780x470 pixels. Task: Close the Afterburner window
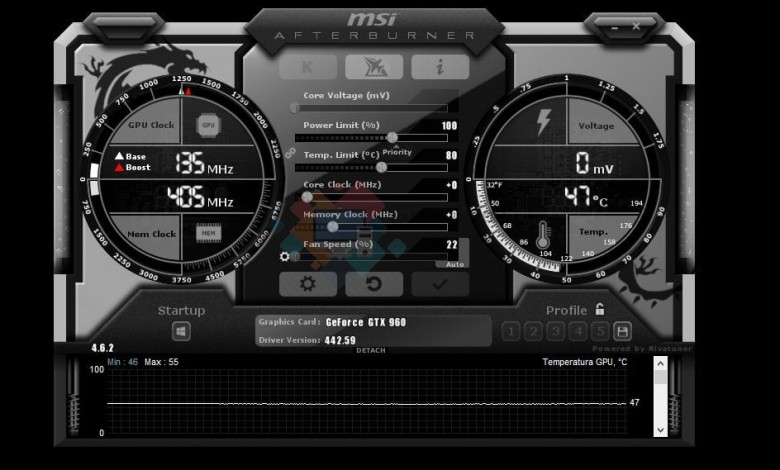636,26
